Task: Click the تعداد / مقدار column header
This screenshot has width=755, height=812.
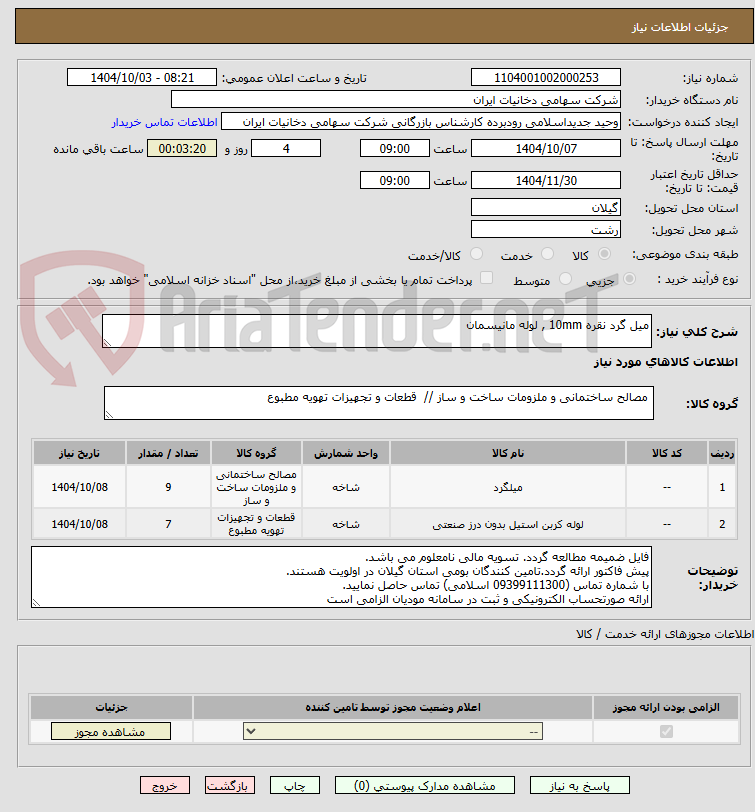Action: click(168, 453)
